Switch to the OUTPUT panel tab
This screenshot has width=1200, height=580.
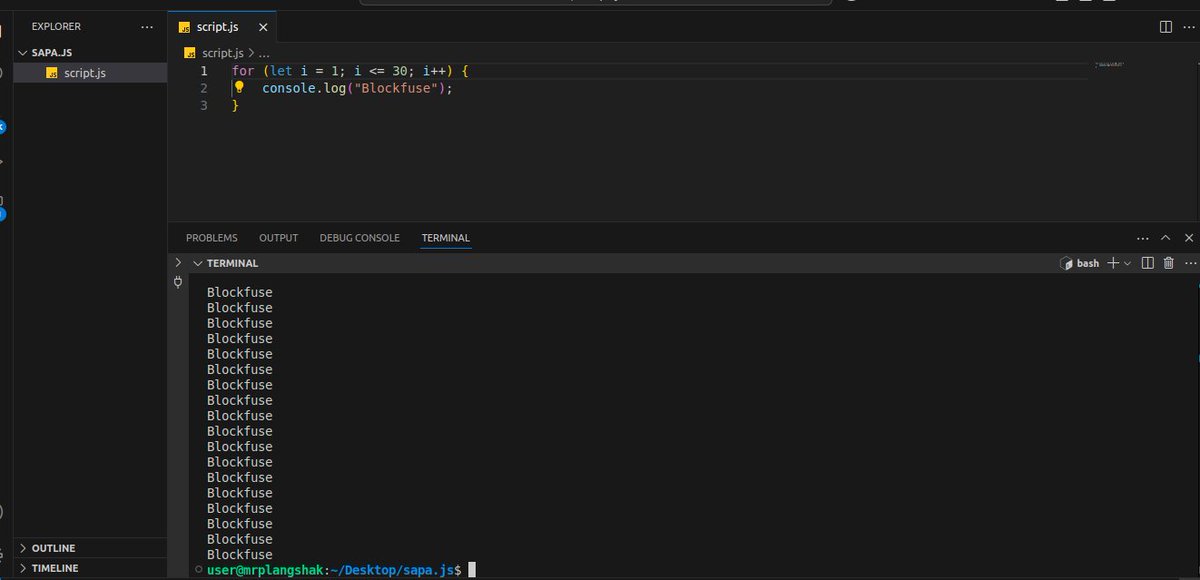[278, 238]
